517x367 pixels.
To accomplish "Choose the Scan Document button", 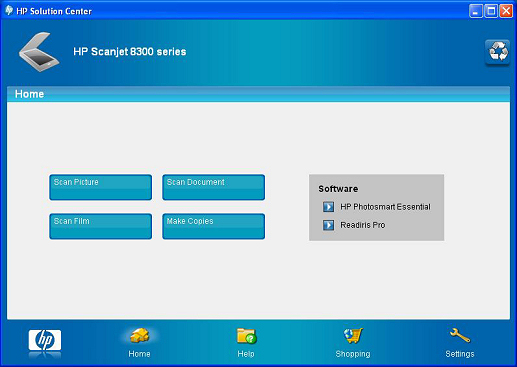I will click(x=214, y=187).
